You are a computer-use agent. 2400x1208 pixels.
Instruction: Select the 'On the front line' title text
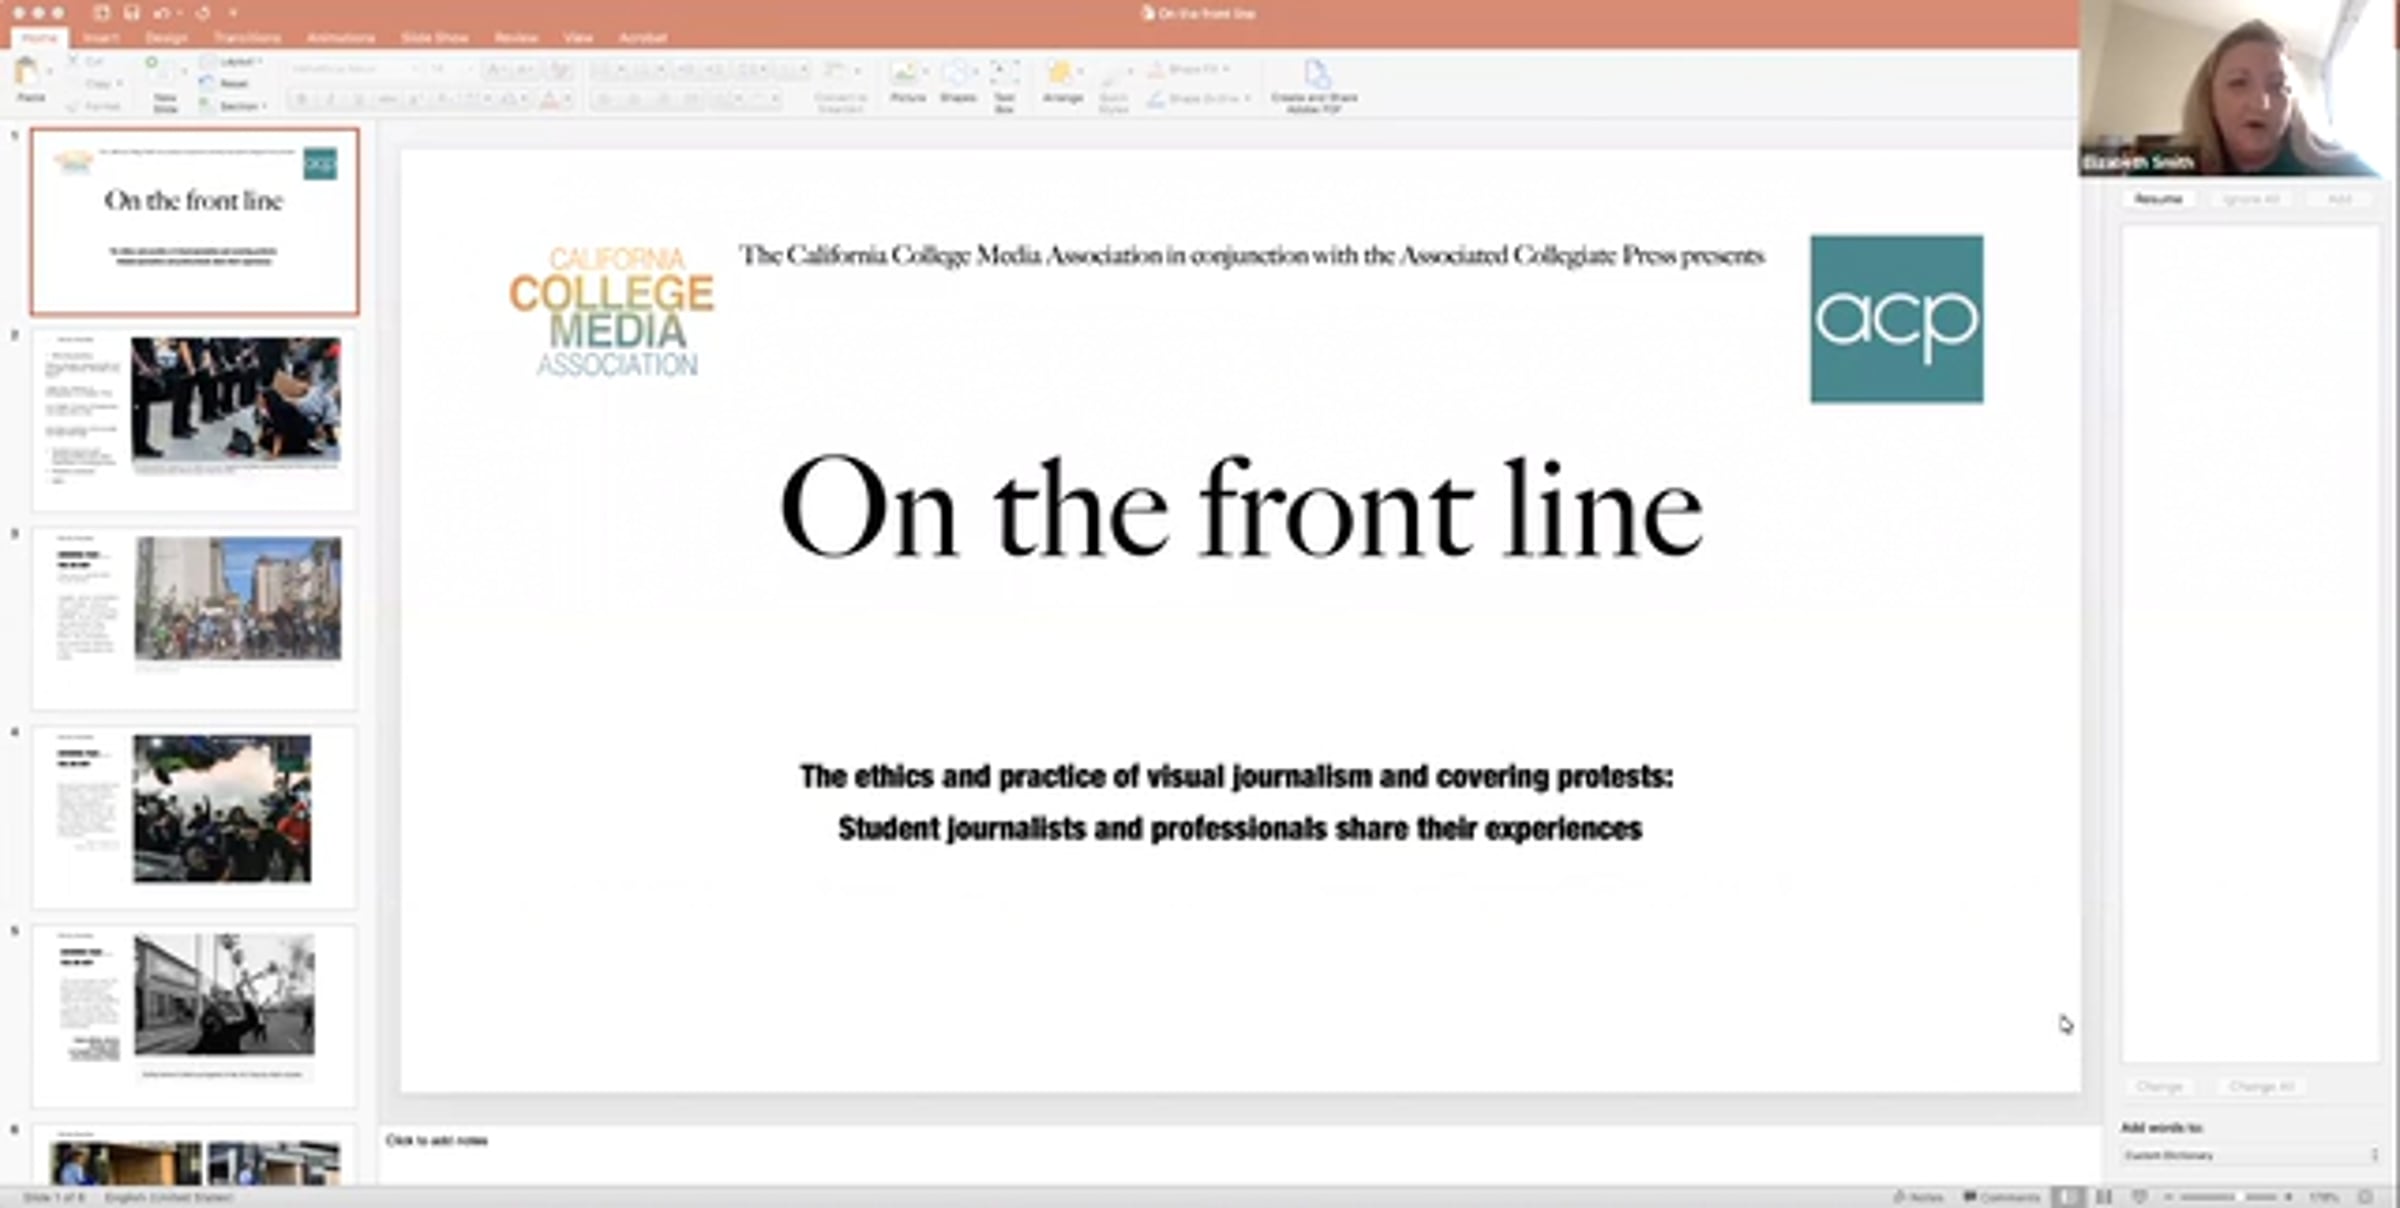tap(1241, 507)
